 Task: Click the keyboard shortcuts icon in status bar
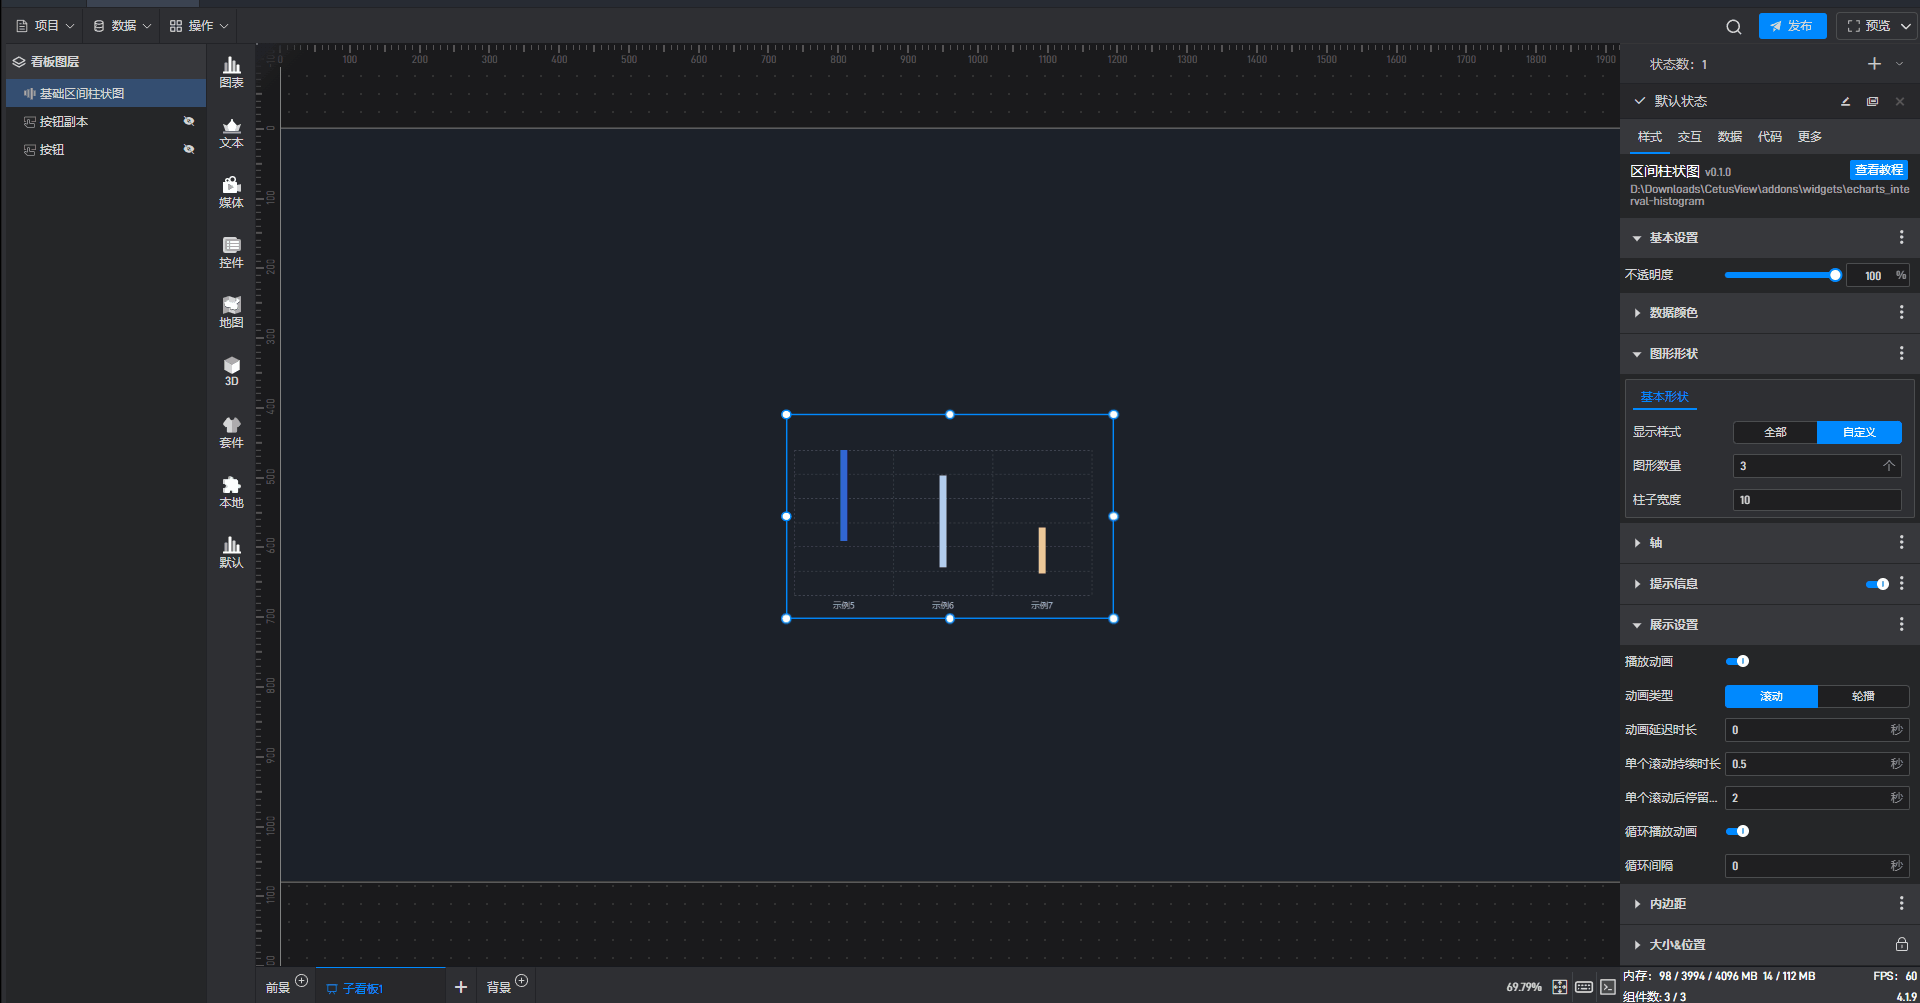click(x=1584, y=987)
